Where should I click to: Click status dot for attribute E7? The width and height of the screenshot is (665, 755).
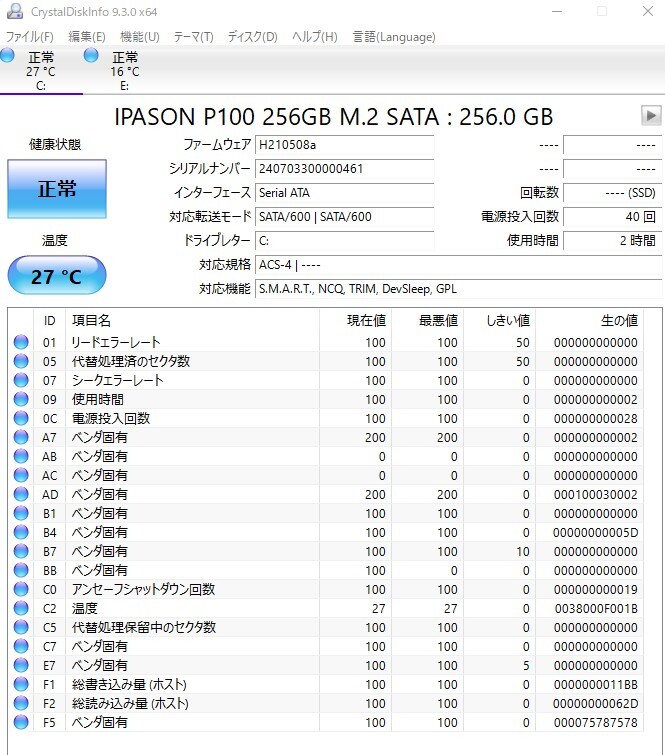21,665
